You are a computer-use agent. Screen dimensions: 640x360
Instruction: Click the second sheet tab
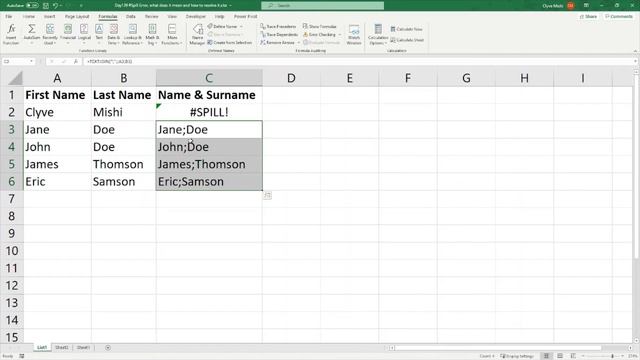(62, 348)
